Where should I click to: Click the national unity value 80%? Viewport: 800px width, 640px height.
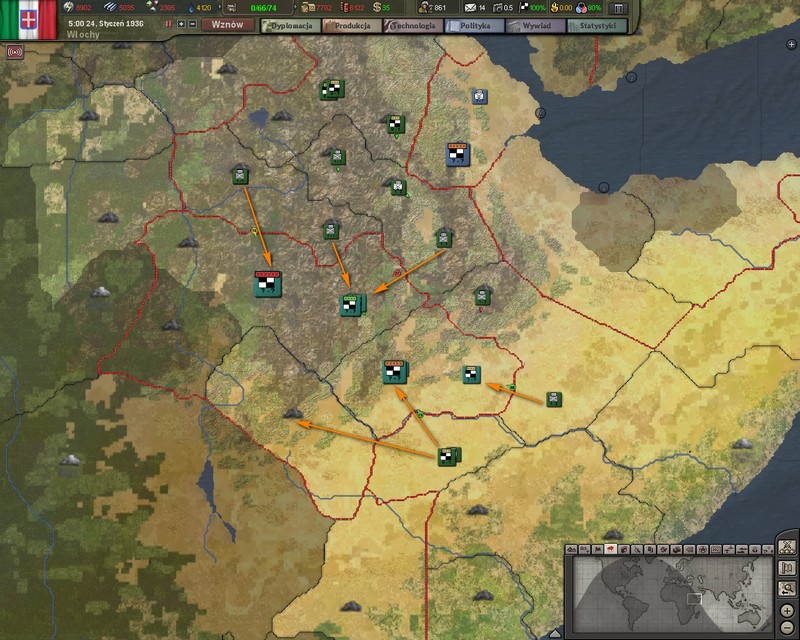coord(594,8)
